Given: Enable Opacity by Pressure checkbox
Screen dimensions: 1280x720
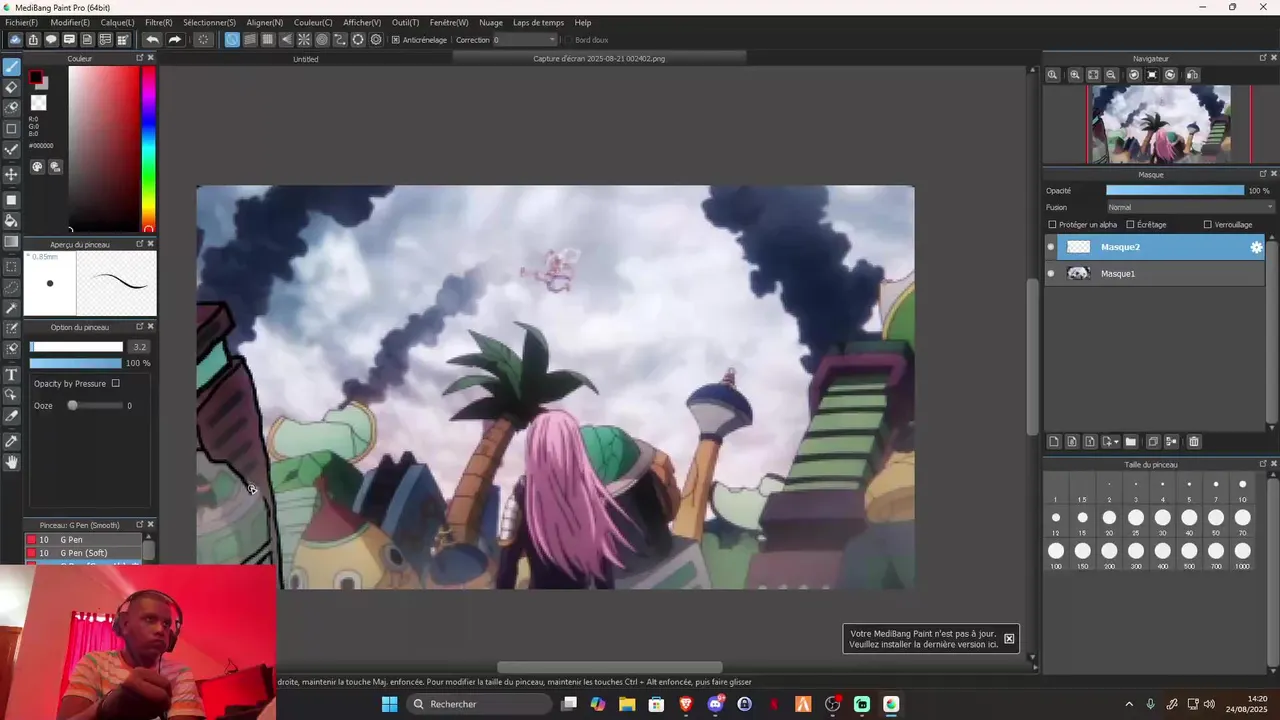Looking at the screenshot, I should (116, 383).
